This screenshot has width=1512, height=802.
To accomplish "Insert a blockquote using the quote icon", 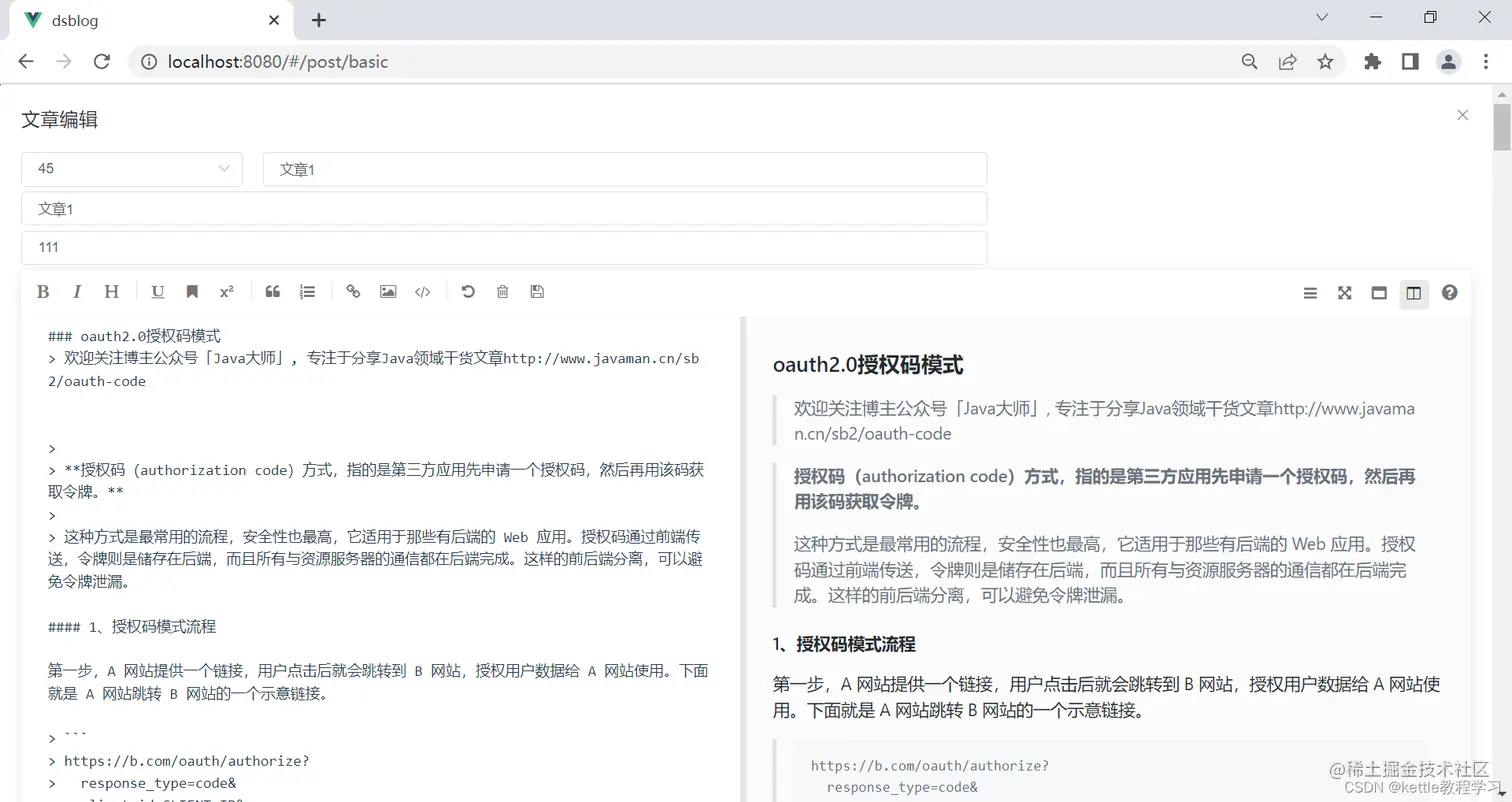I will [x=272, y=291].
